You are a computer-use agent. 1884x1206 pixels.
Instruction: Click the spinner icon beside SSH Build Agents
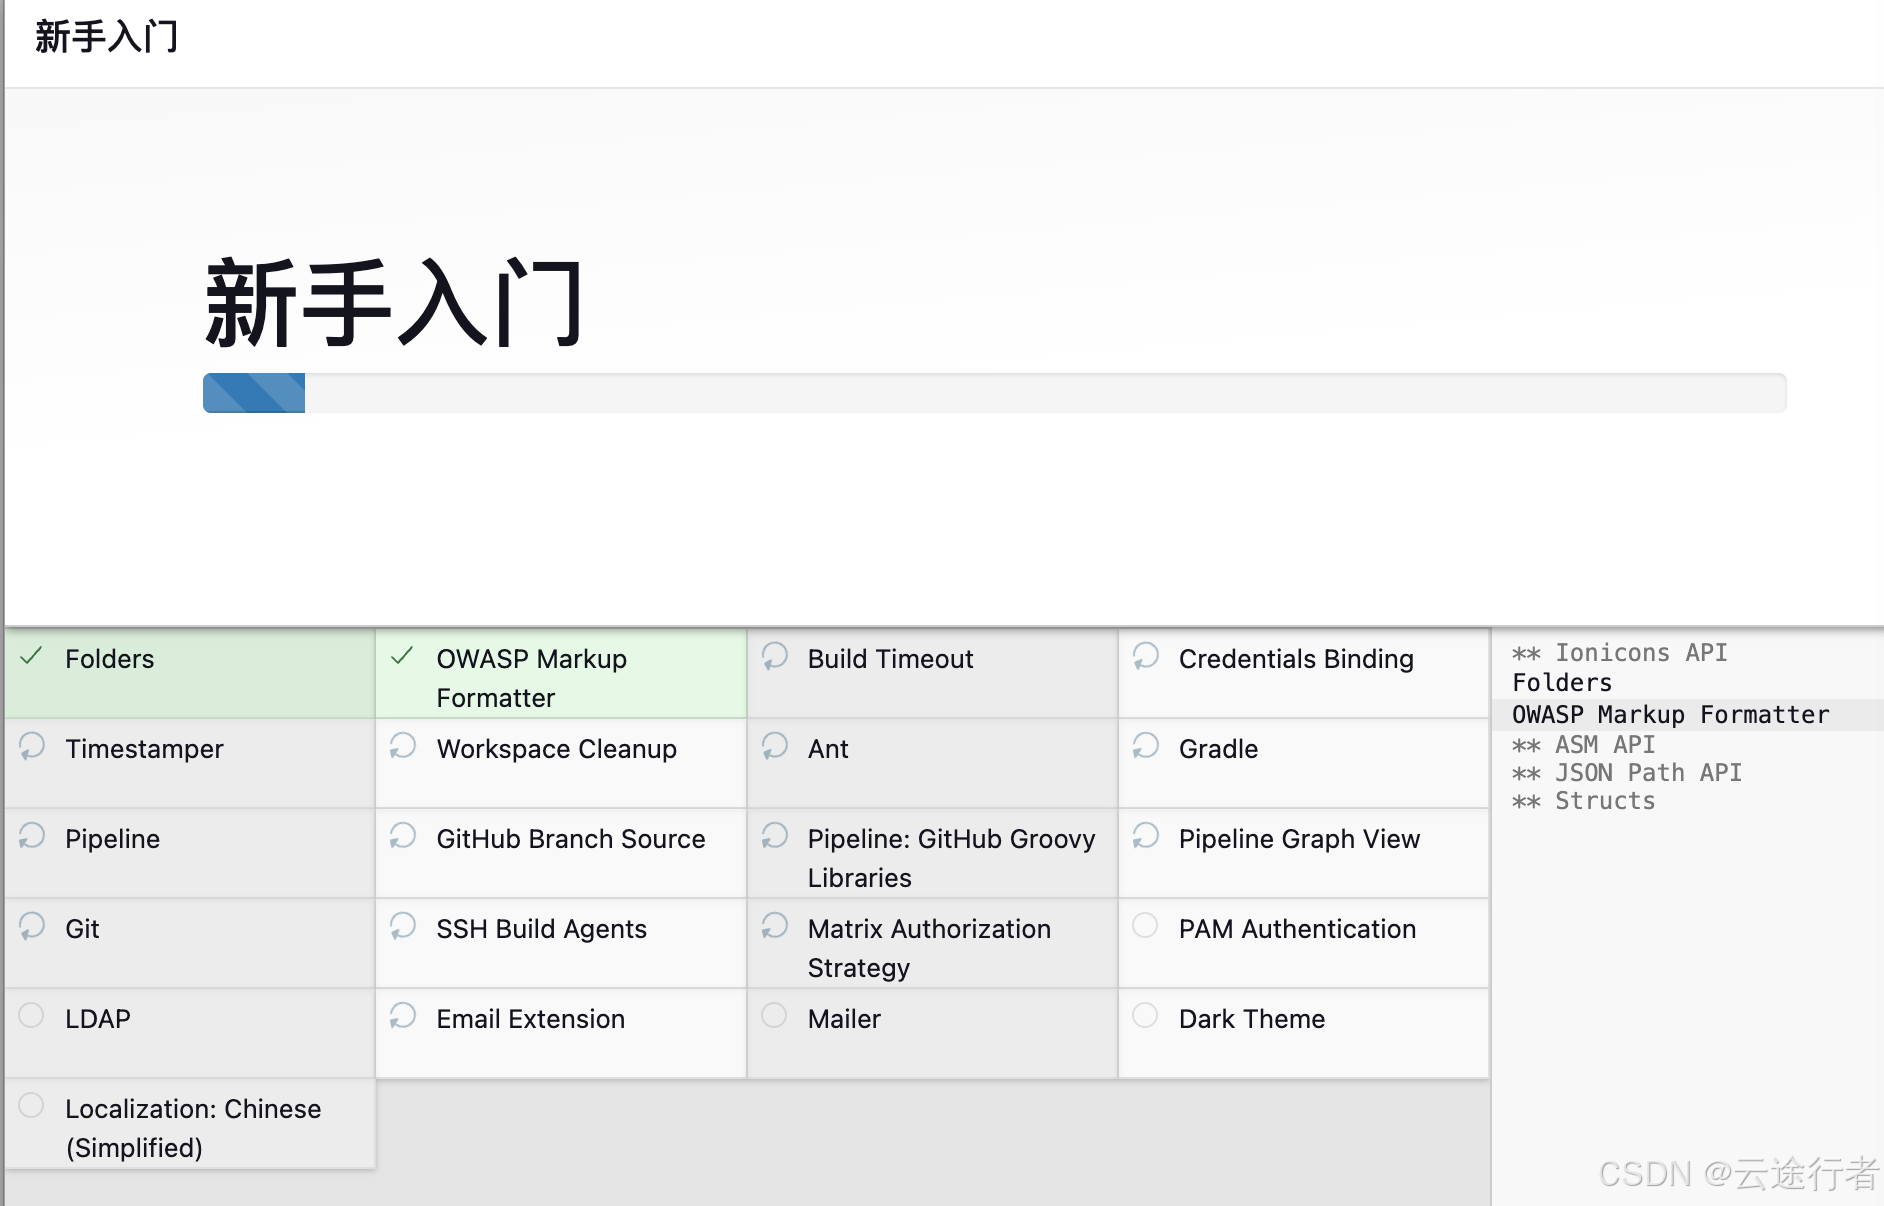pos(403,926)
